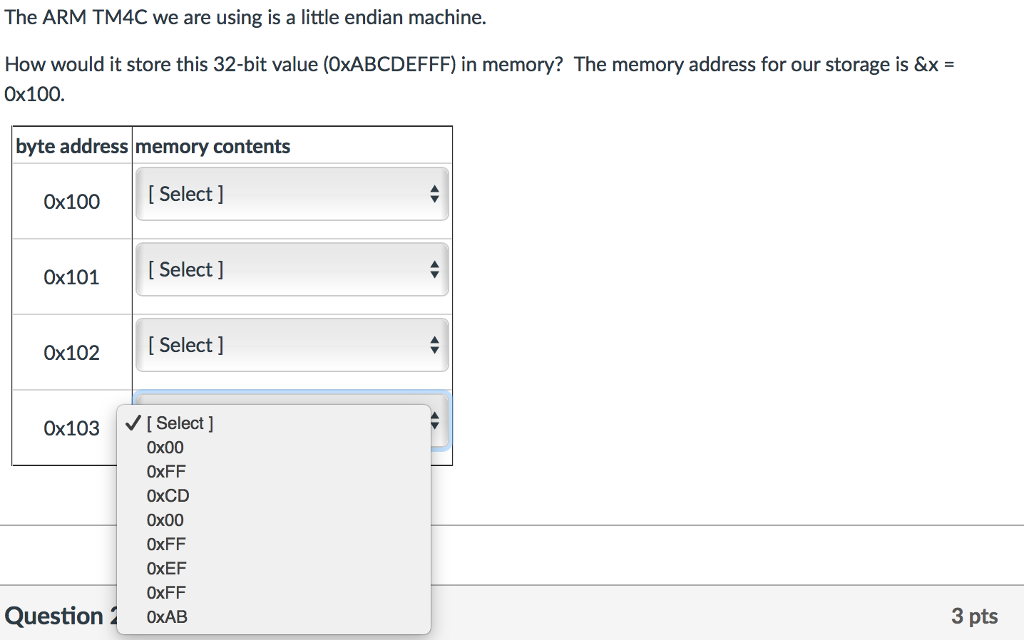The image size is (1024, 640).
Task: Click the arrow icon of the 0x103 dropdown
Action: (x=435, y=423)
